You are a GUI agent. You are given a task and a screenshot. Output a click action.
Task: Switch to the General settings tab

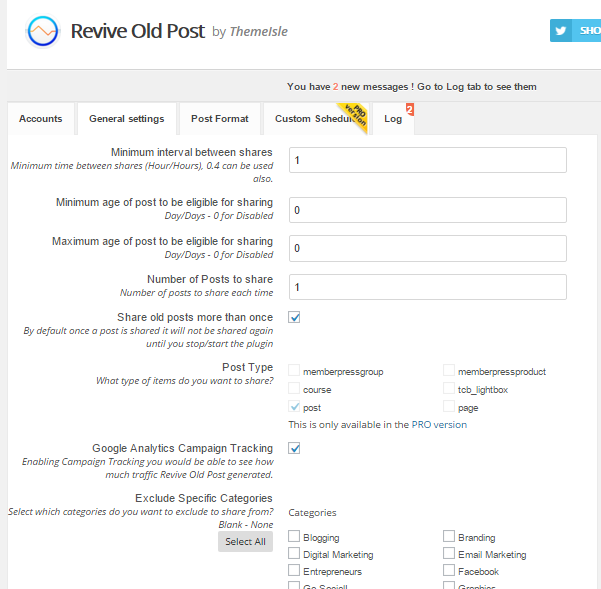point(126,119)
